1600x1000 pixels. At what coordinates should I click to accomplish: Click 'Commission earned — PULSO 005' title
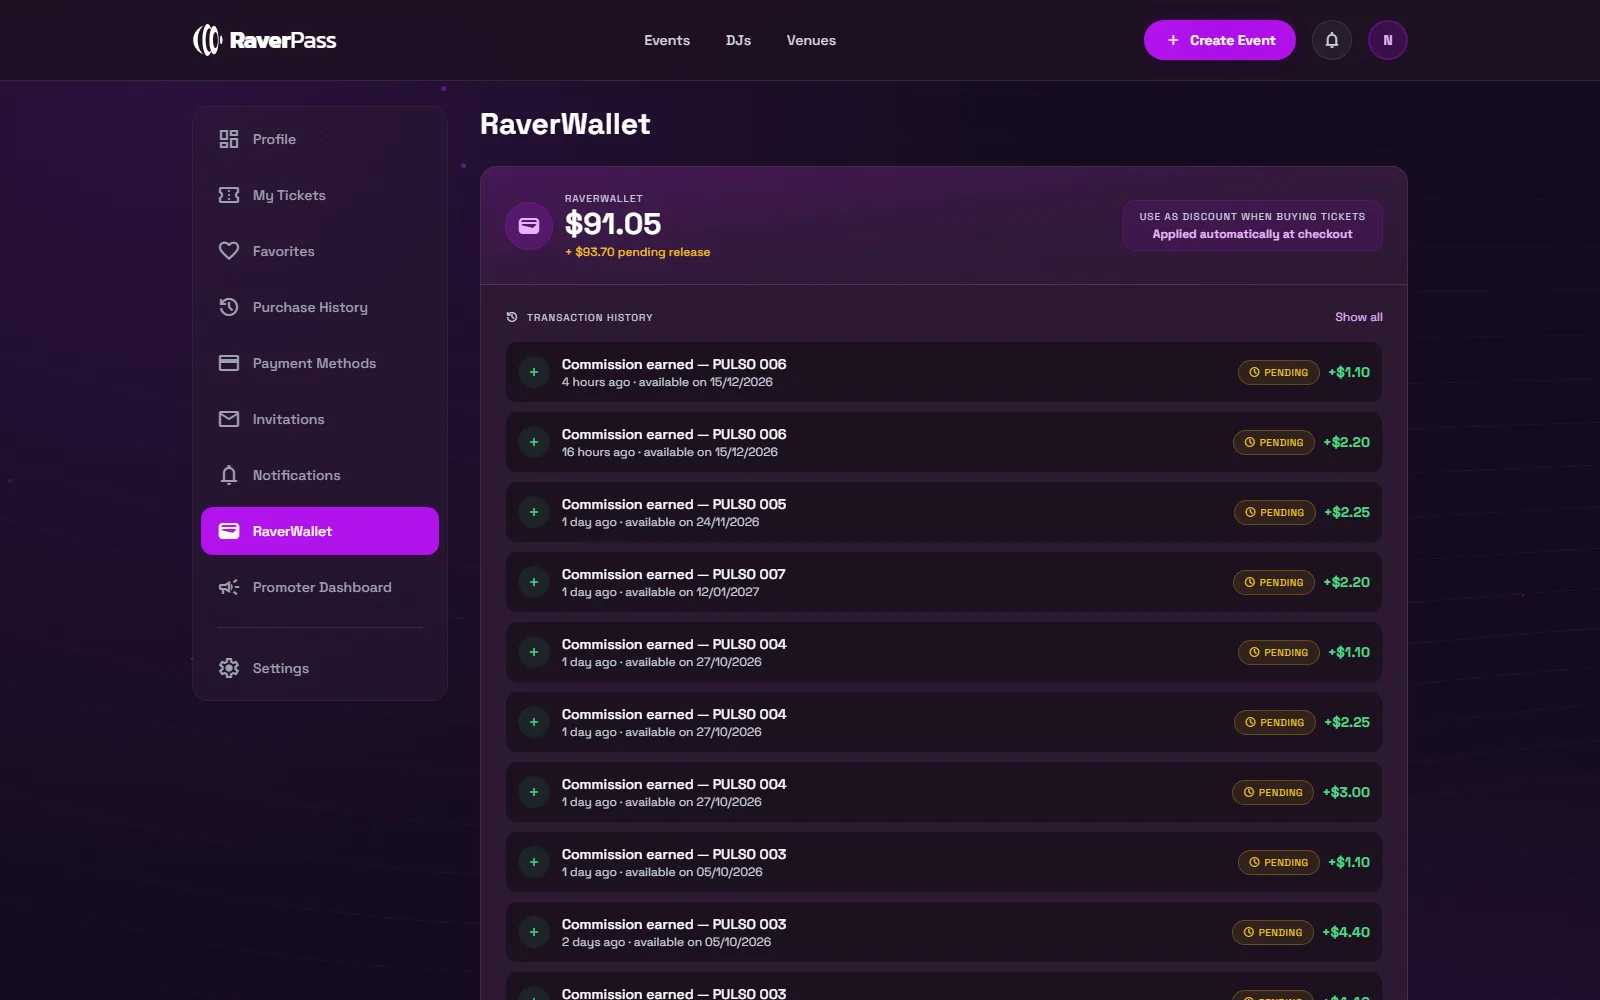coord(674,504)
